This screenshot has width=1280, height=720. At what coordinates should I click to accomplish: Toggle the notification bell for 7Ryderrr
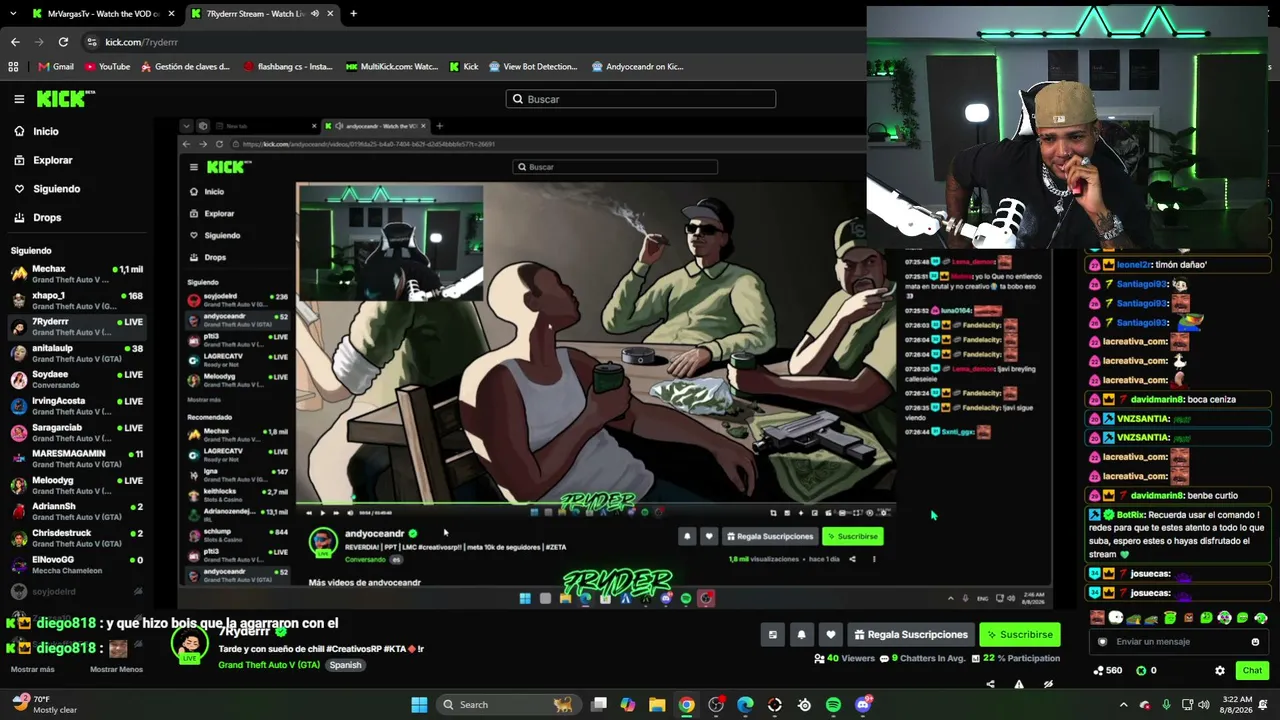coord(801,635)
